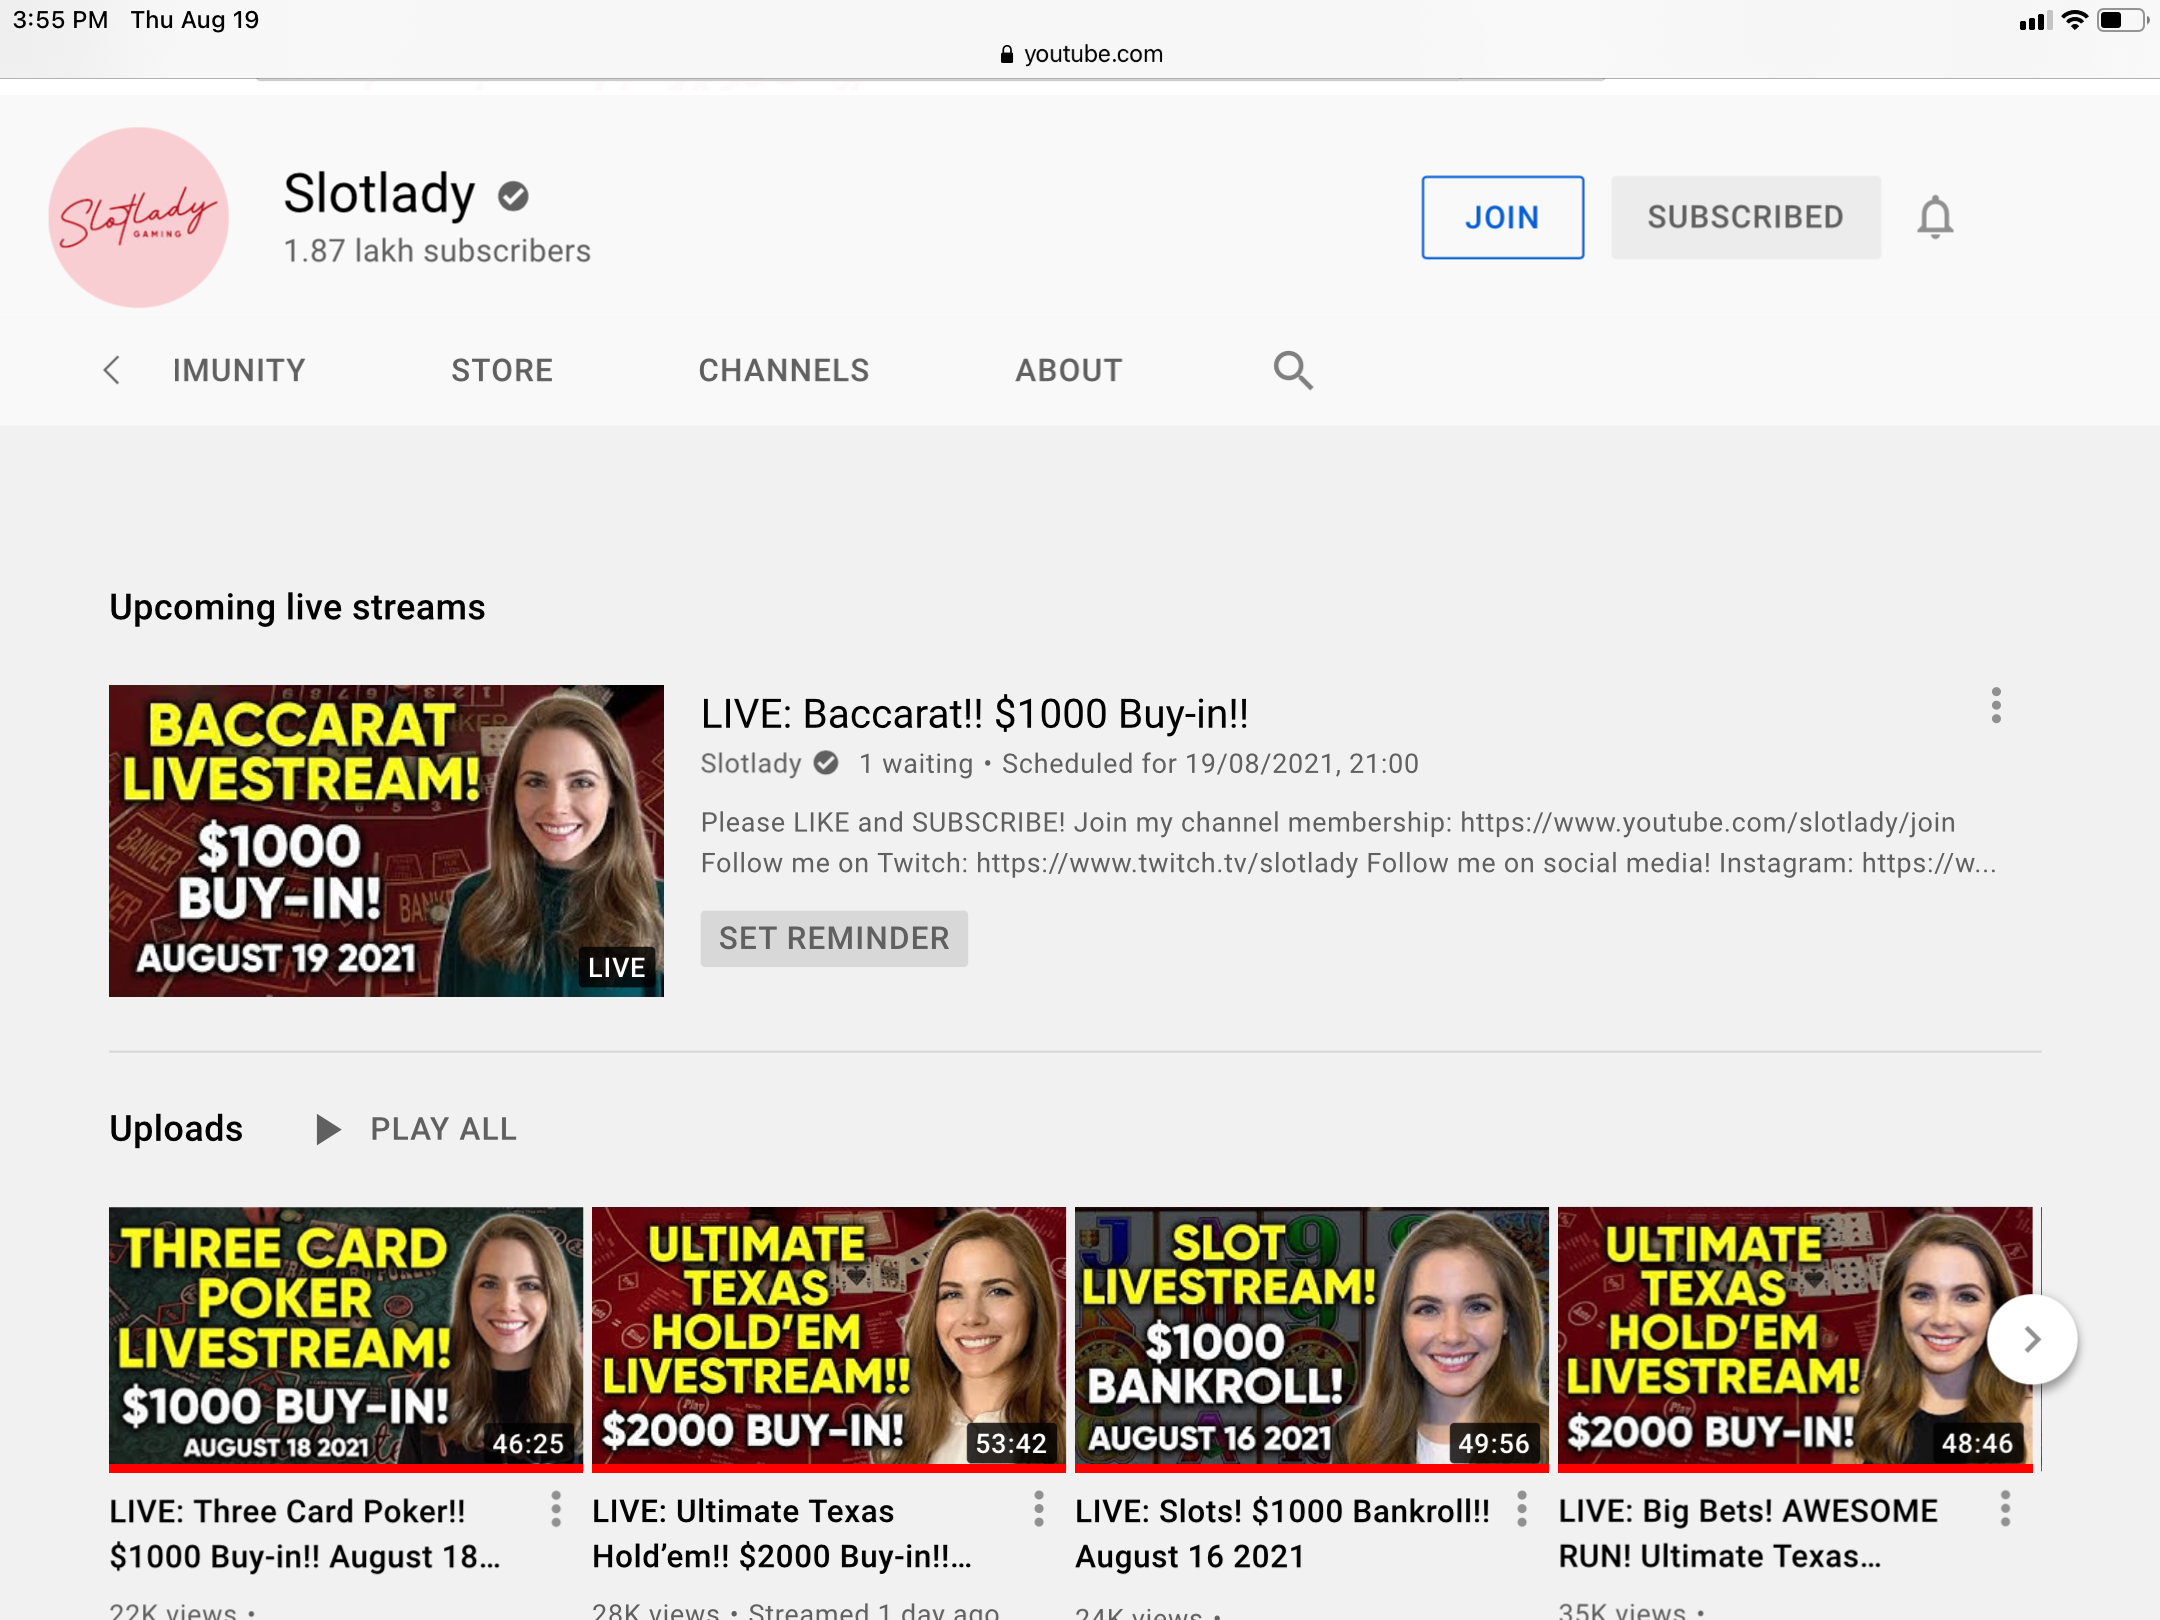
Task: Click the Slotlady name under the Baccarat stream
Action: [751, 763]
